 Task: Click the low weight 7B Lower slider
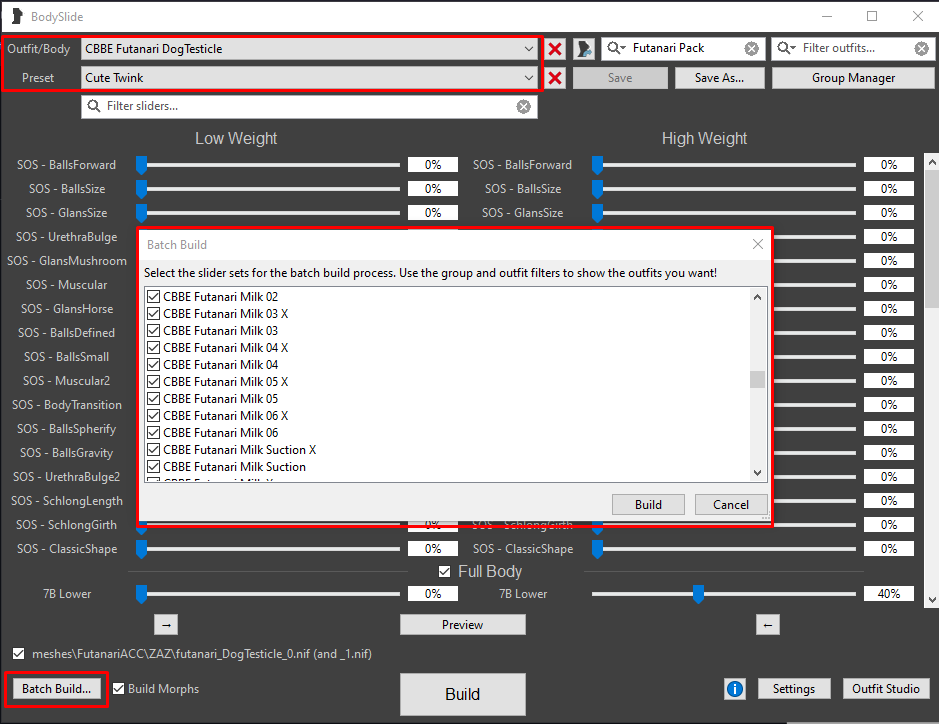(268, 594)
